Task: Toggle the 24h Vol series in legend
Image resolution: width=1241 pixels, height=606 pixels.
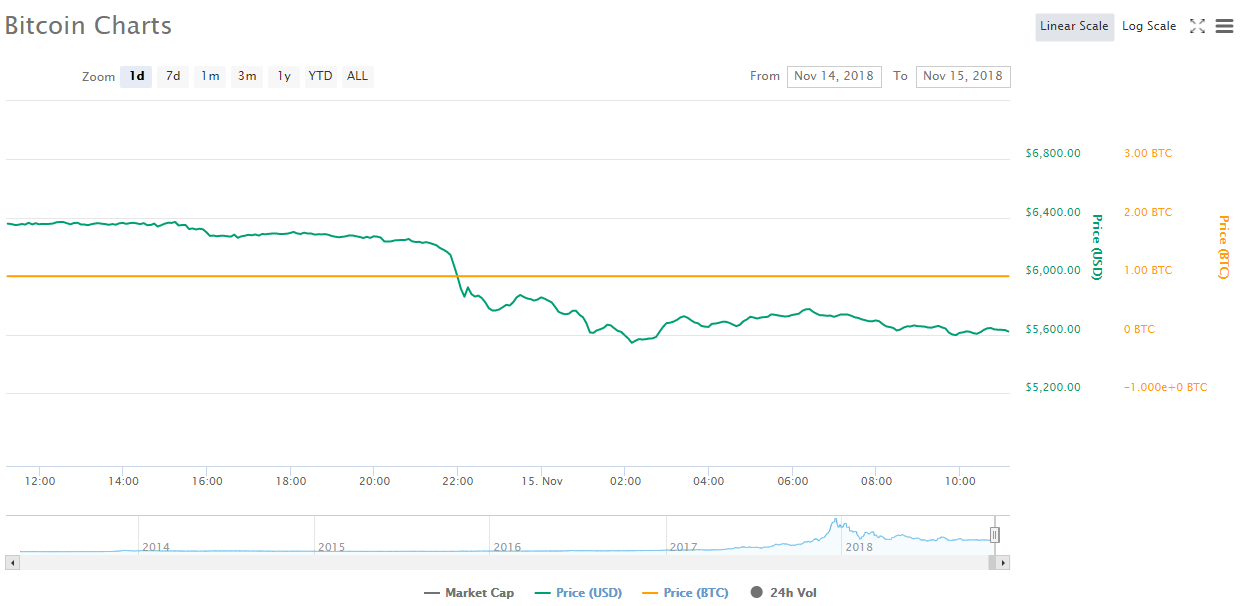Action: (x=784, y=593)
